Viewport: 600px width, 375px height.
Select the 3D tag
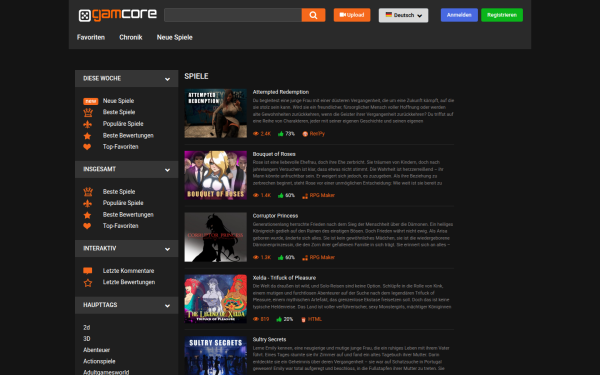click(x=87, y=339)
